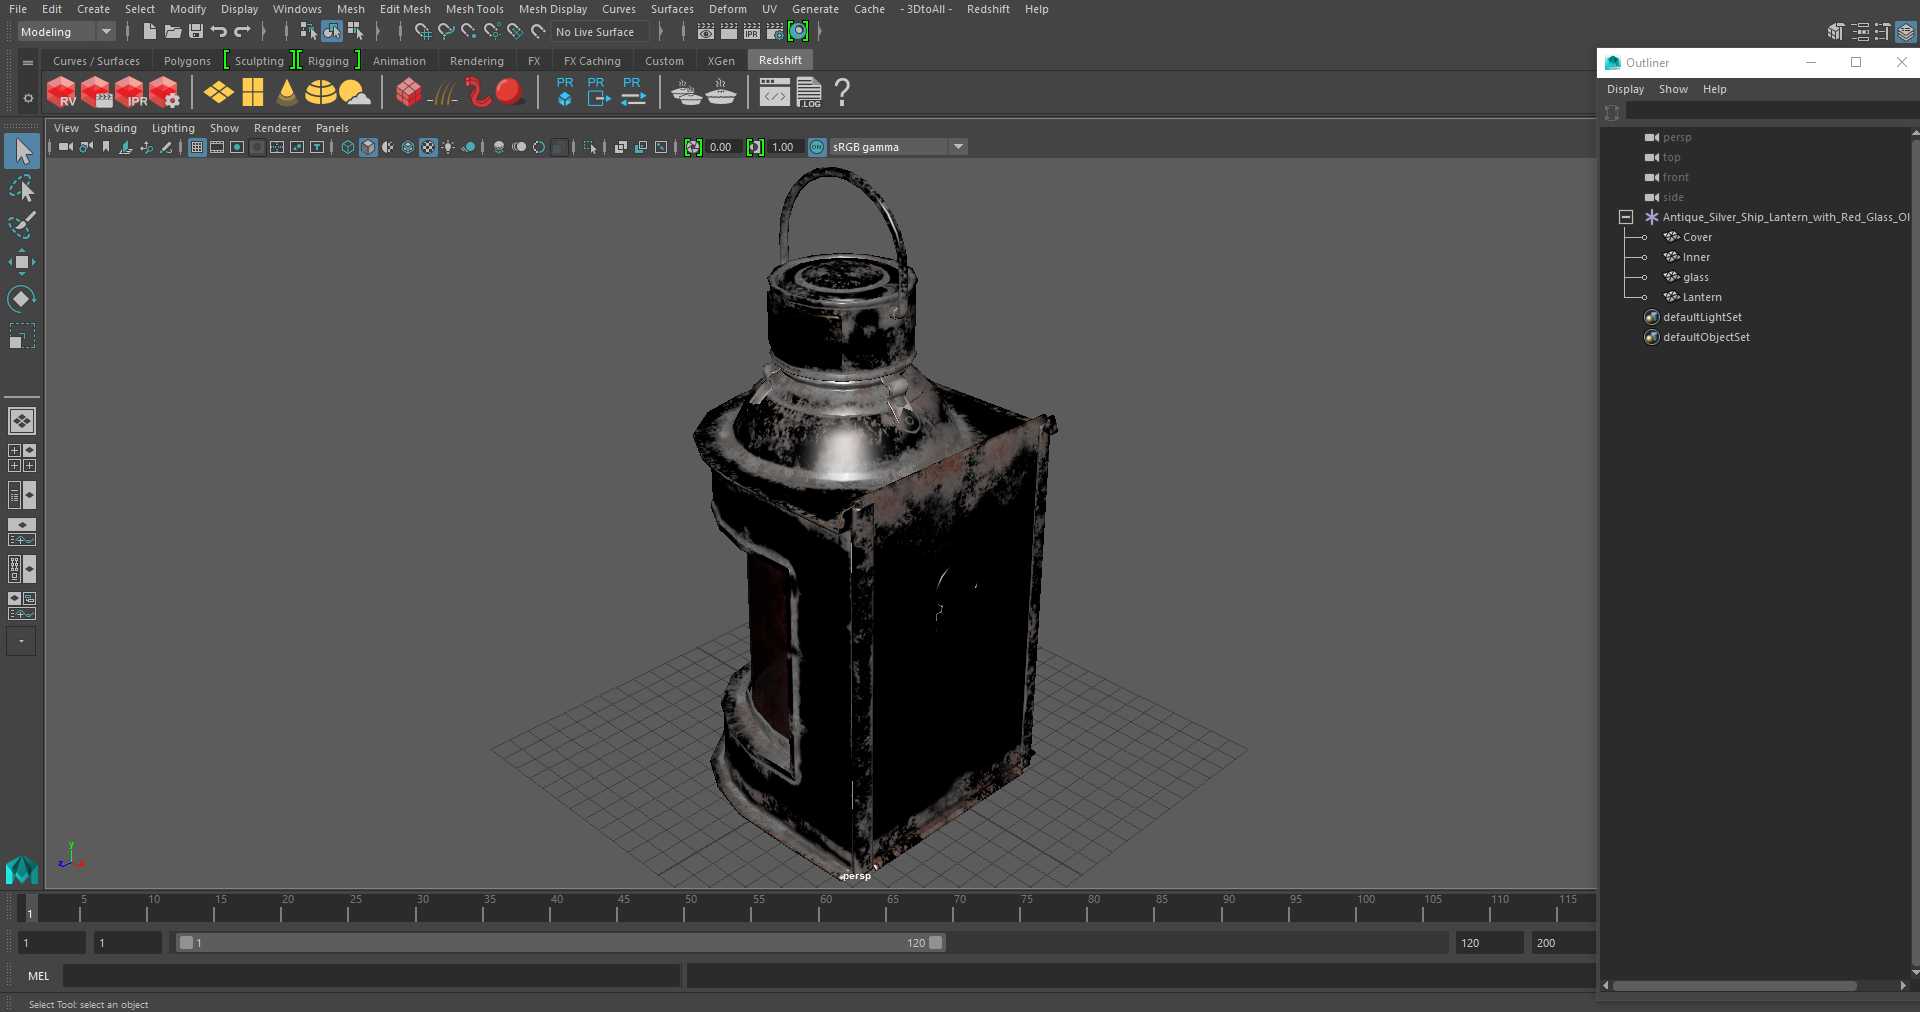1920x1012 pixels.
Task: Activate the Paint selection tool
Action: 22,225
